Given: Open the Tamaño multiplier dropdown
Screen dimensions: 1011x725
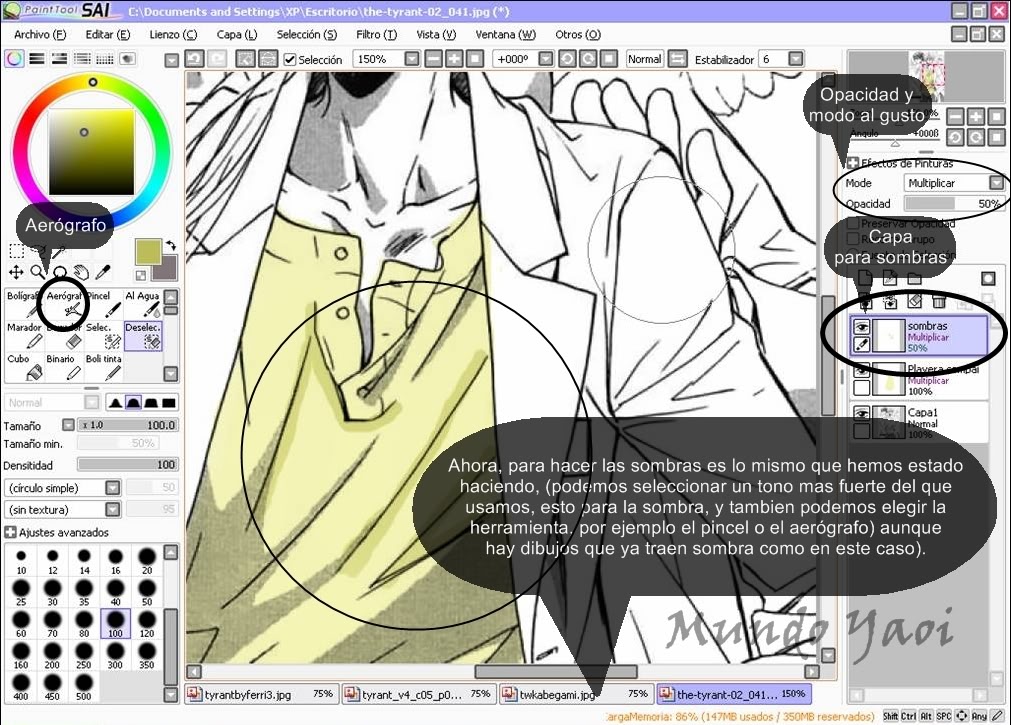Looking at the screenshot, I should click(x=68, y=425).
